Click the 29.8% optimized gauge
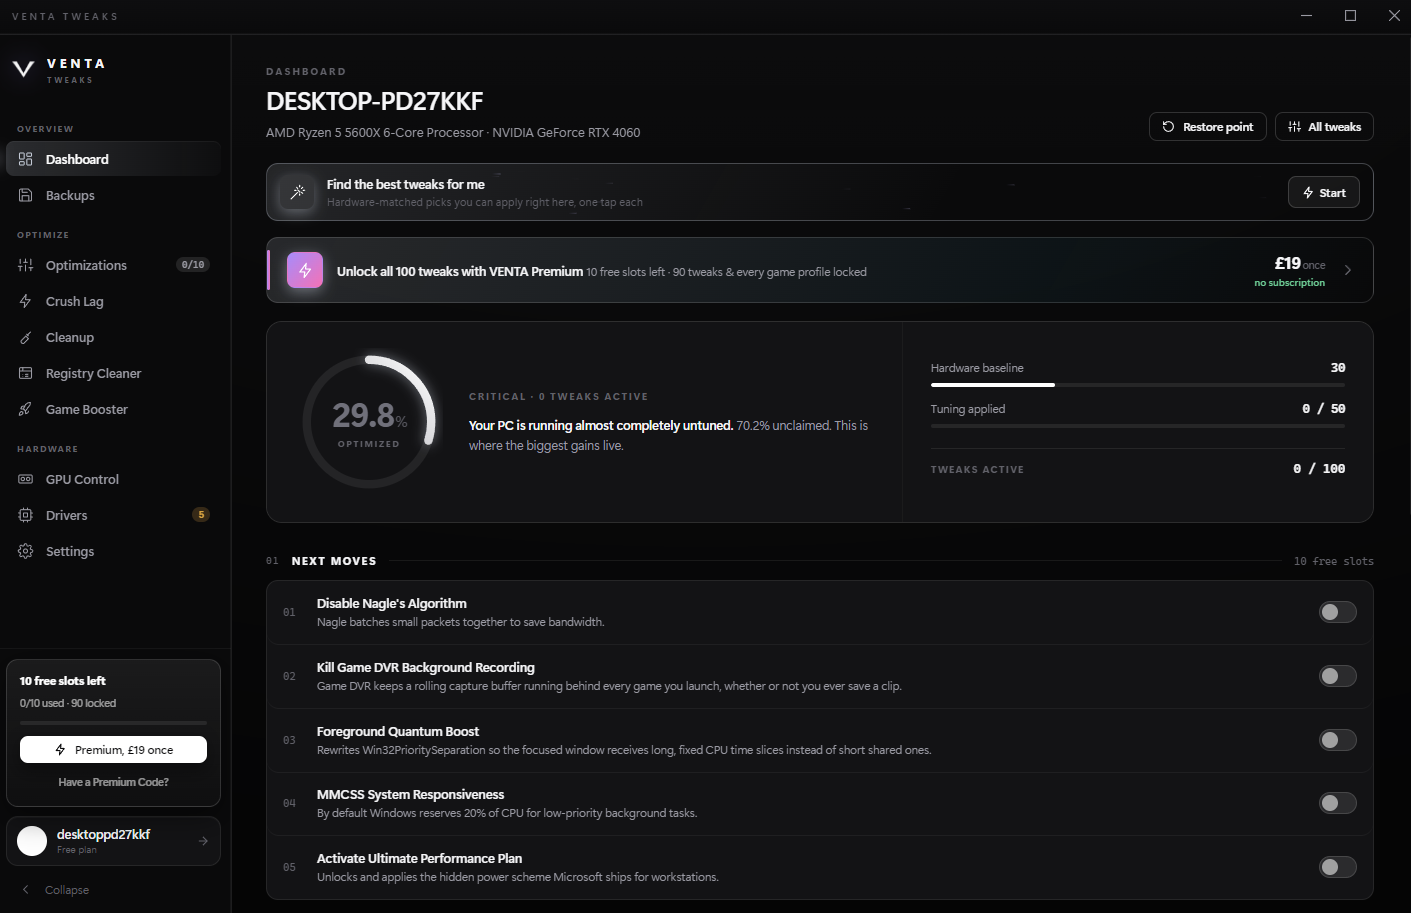 (x=369, y=421)
